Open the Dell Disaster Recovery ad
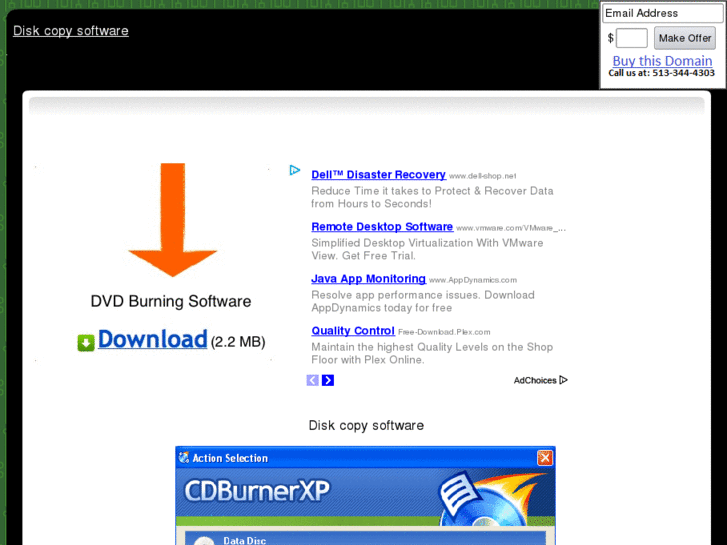The height and width of the screenshot is (545, 727). (x=378, y=175)
